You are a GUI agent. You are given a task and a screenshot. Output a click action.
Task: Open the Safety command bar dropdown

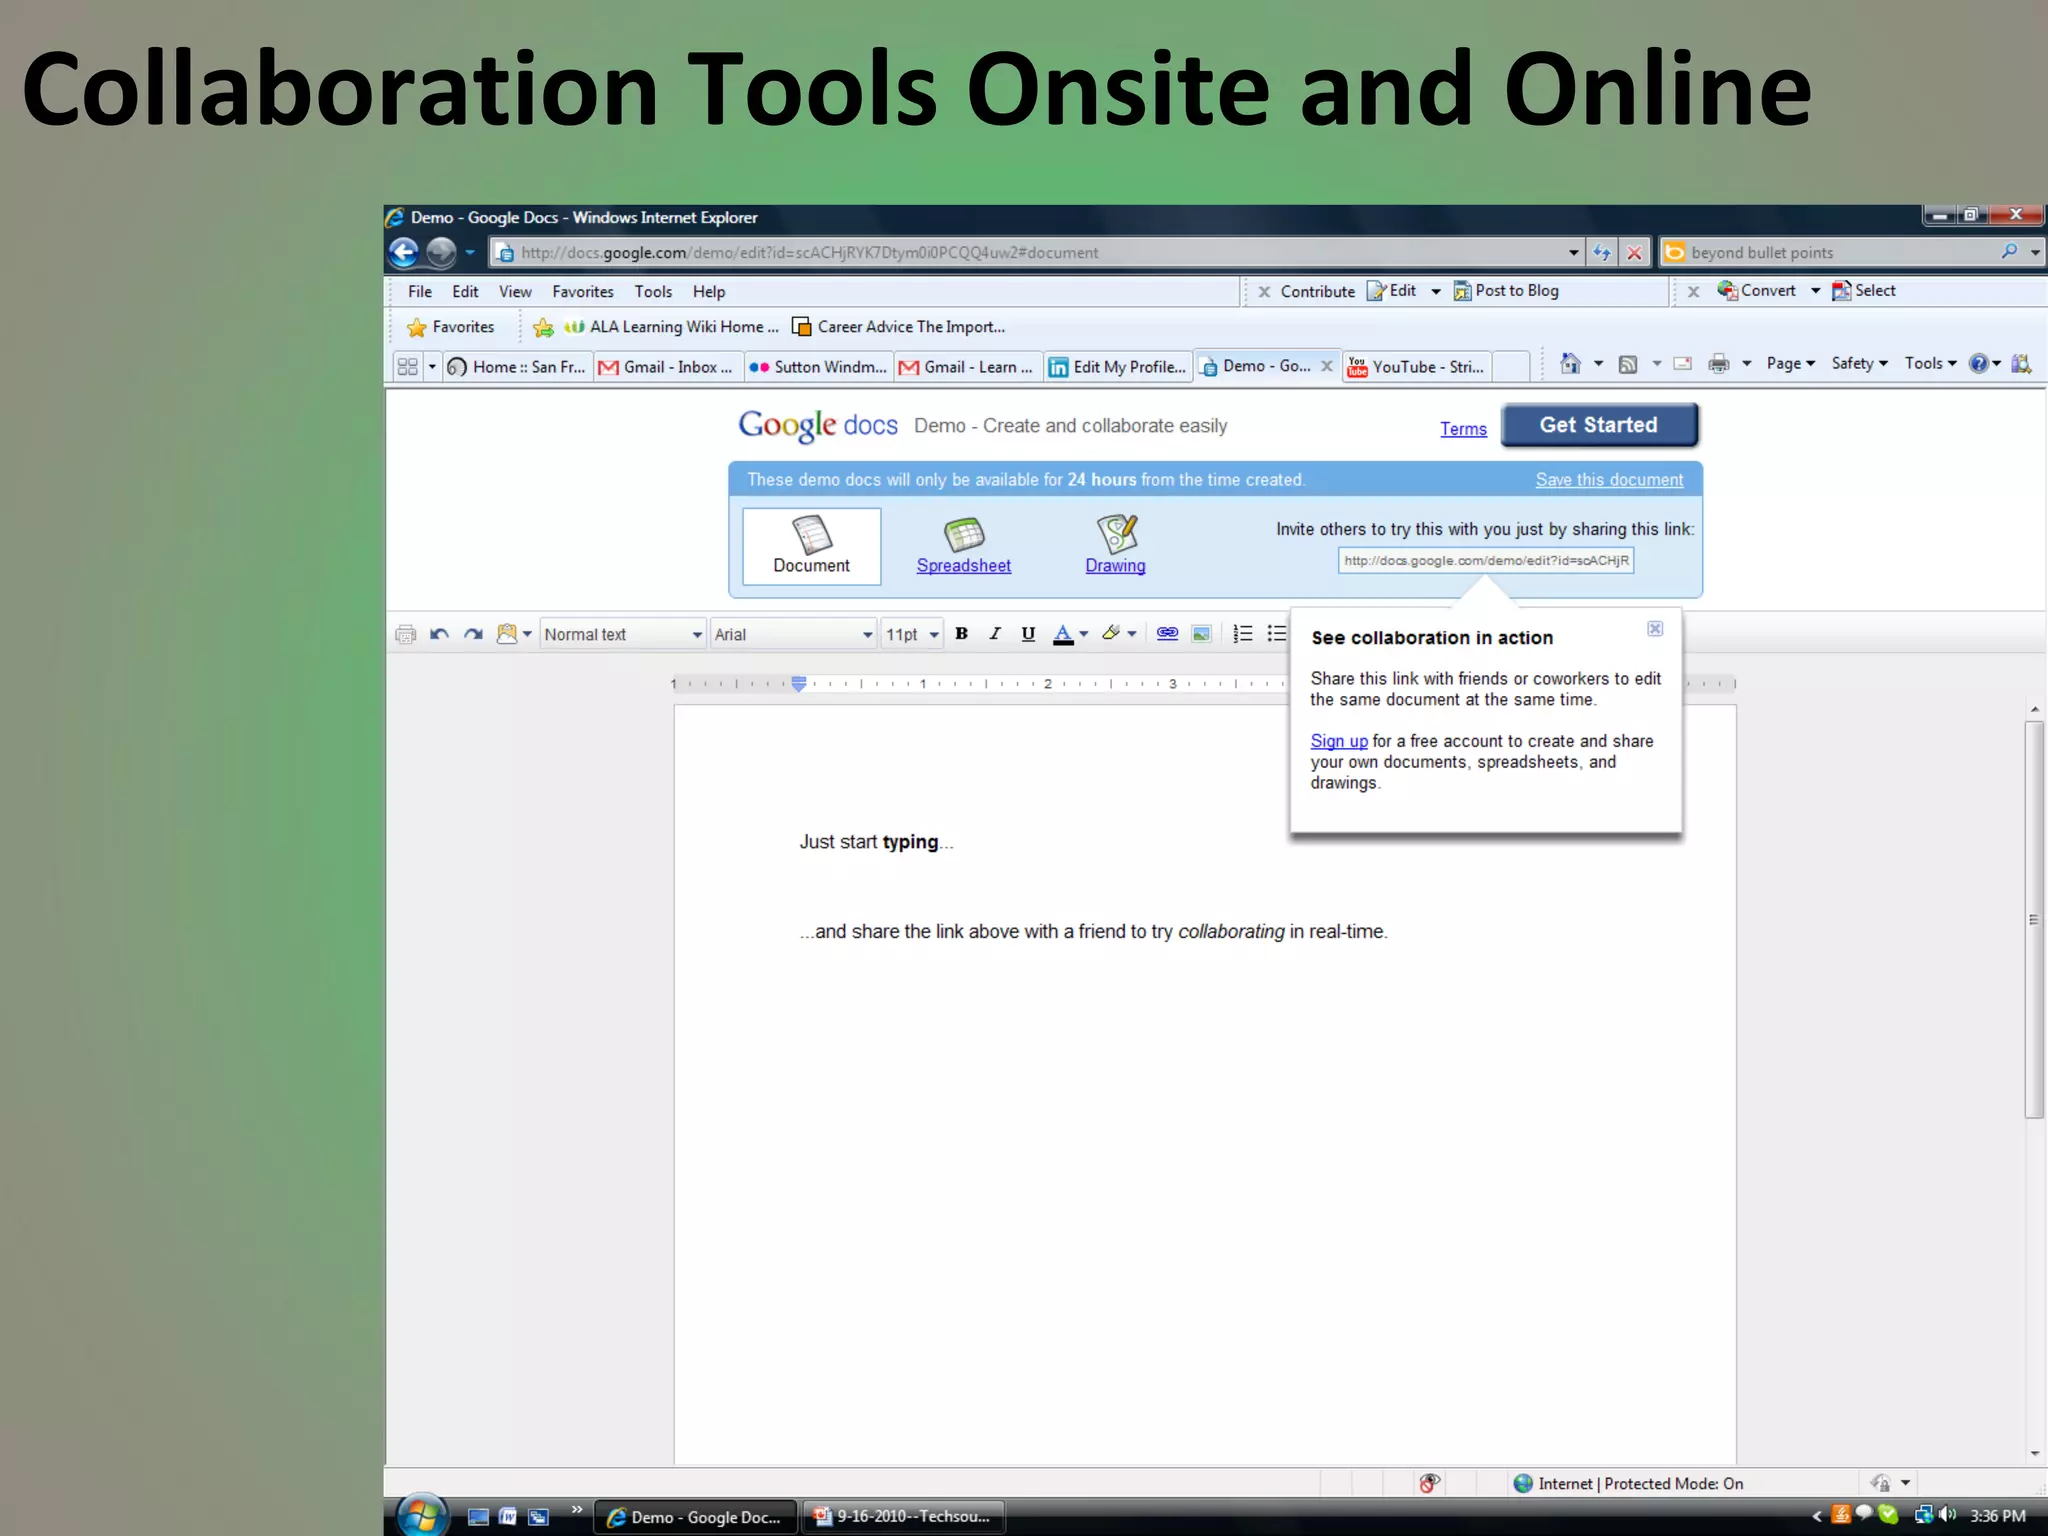1859,364
